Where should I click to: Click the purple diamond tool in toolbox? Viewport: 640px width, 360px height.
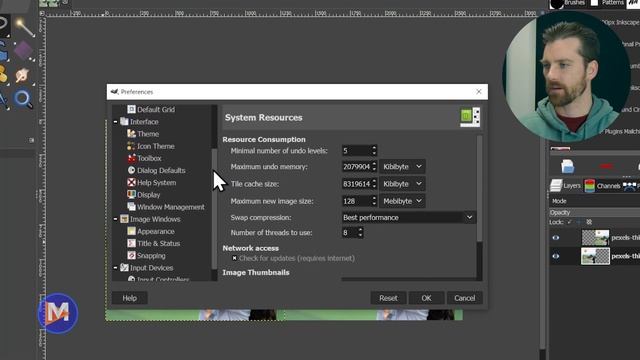23,51
